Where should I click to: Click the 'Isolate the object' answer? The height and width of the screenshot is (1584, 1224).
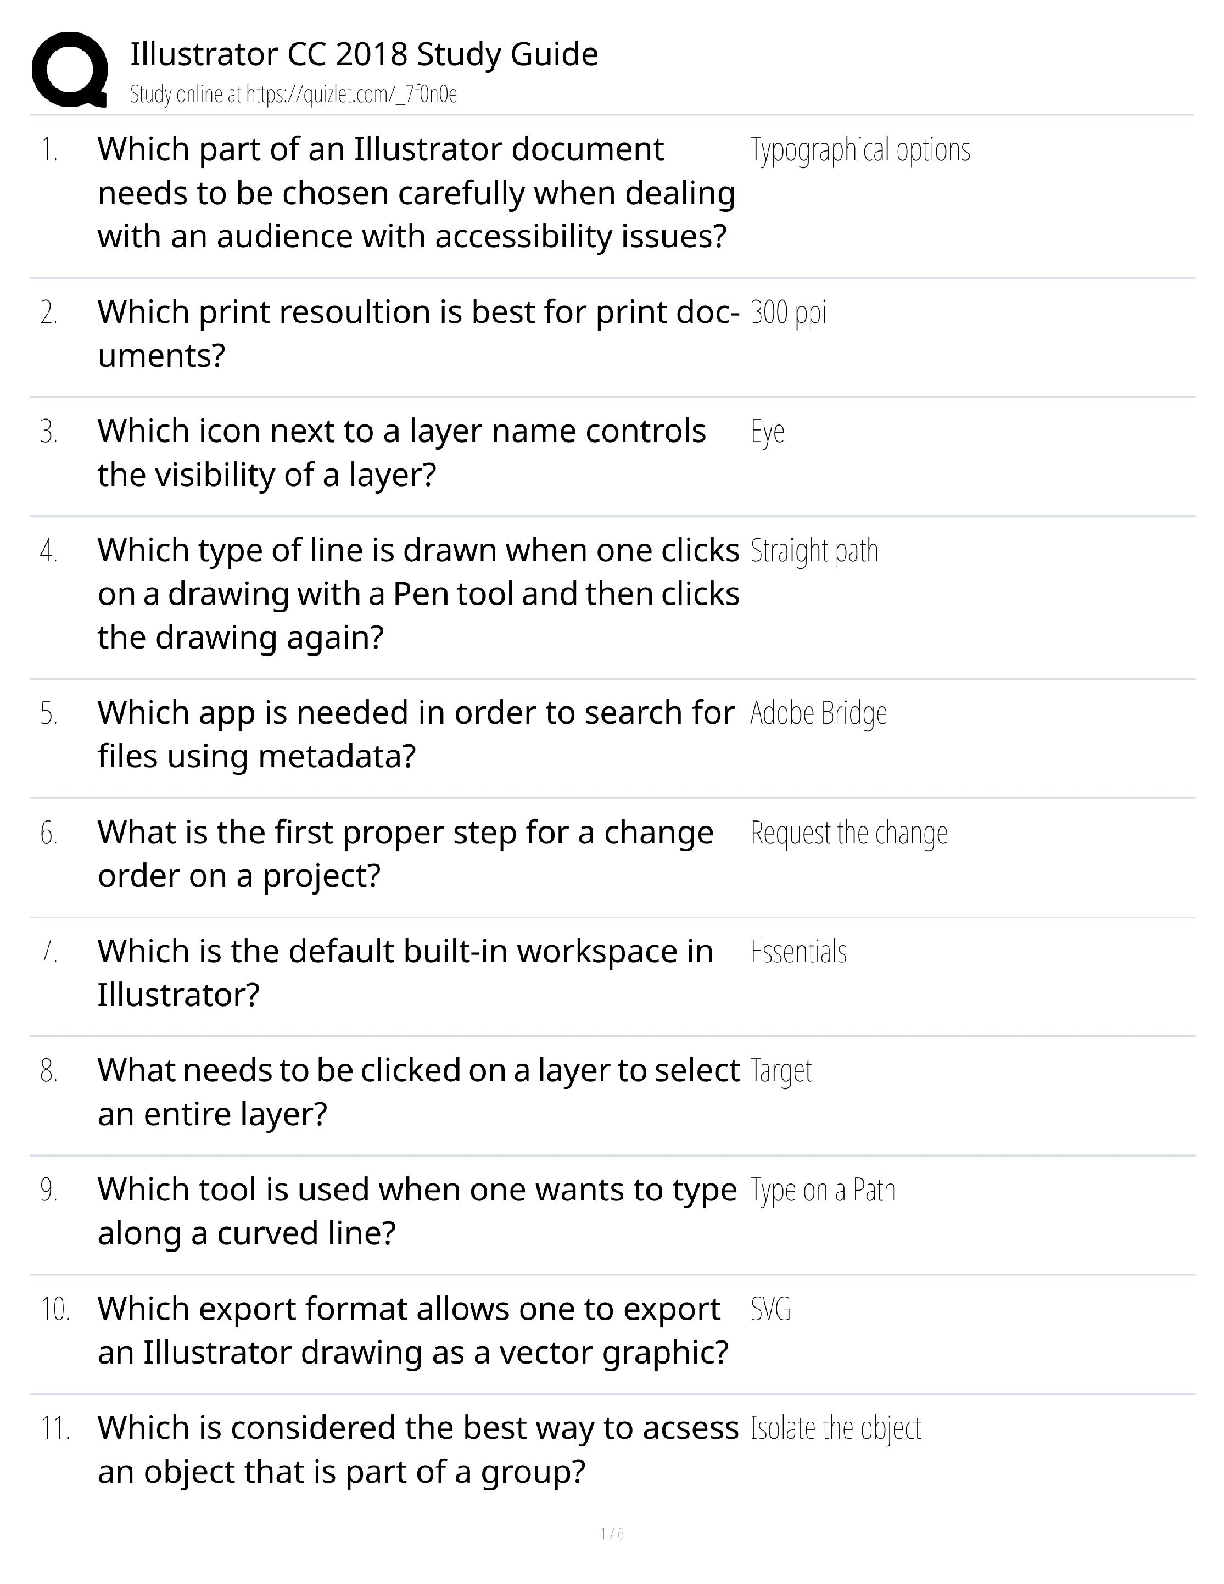point(835,1428)
